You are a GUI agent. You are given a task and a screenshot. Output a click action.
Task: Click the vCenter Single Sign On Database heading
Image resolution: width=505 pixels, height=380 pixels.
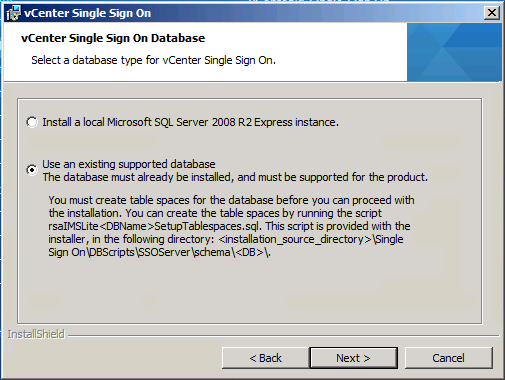pos(113,38)
